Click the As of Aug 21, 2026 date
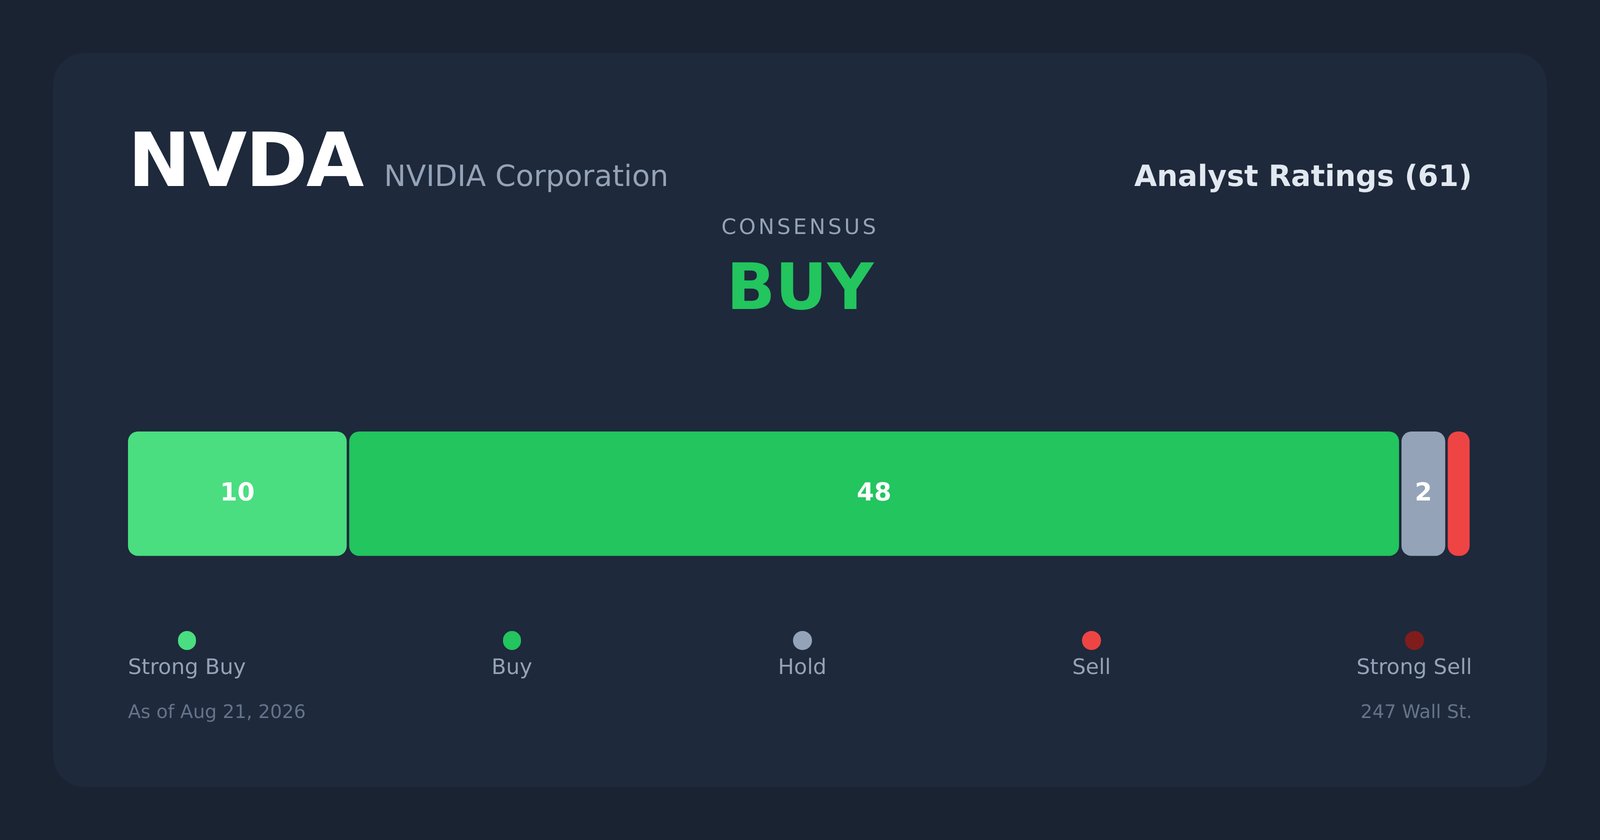This screenshot has height=840, width=1600. click(217, 712)
